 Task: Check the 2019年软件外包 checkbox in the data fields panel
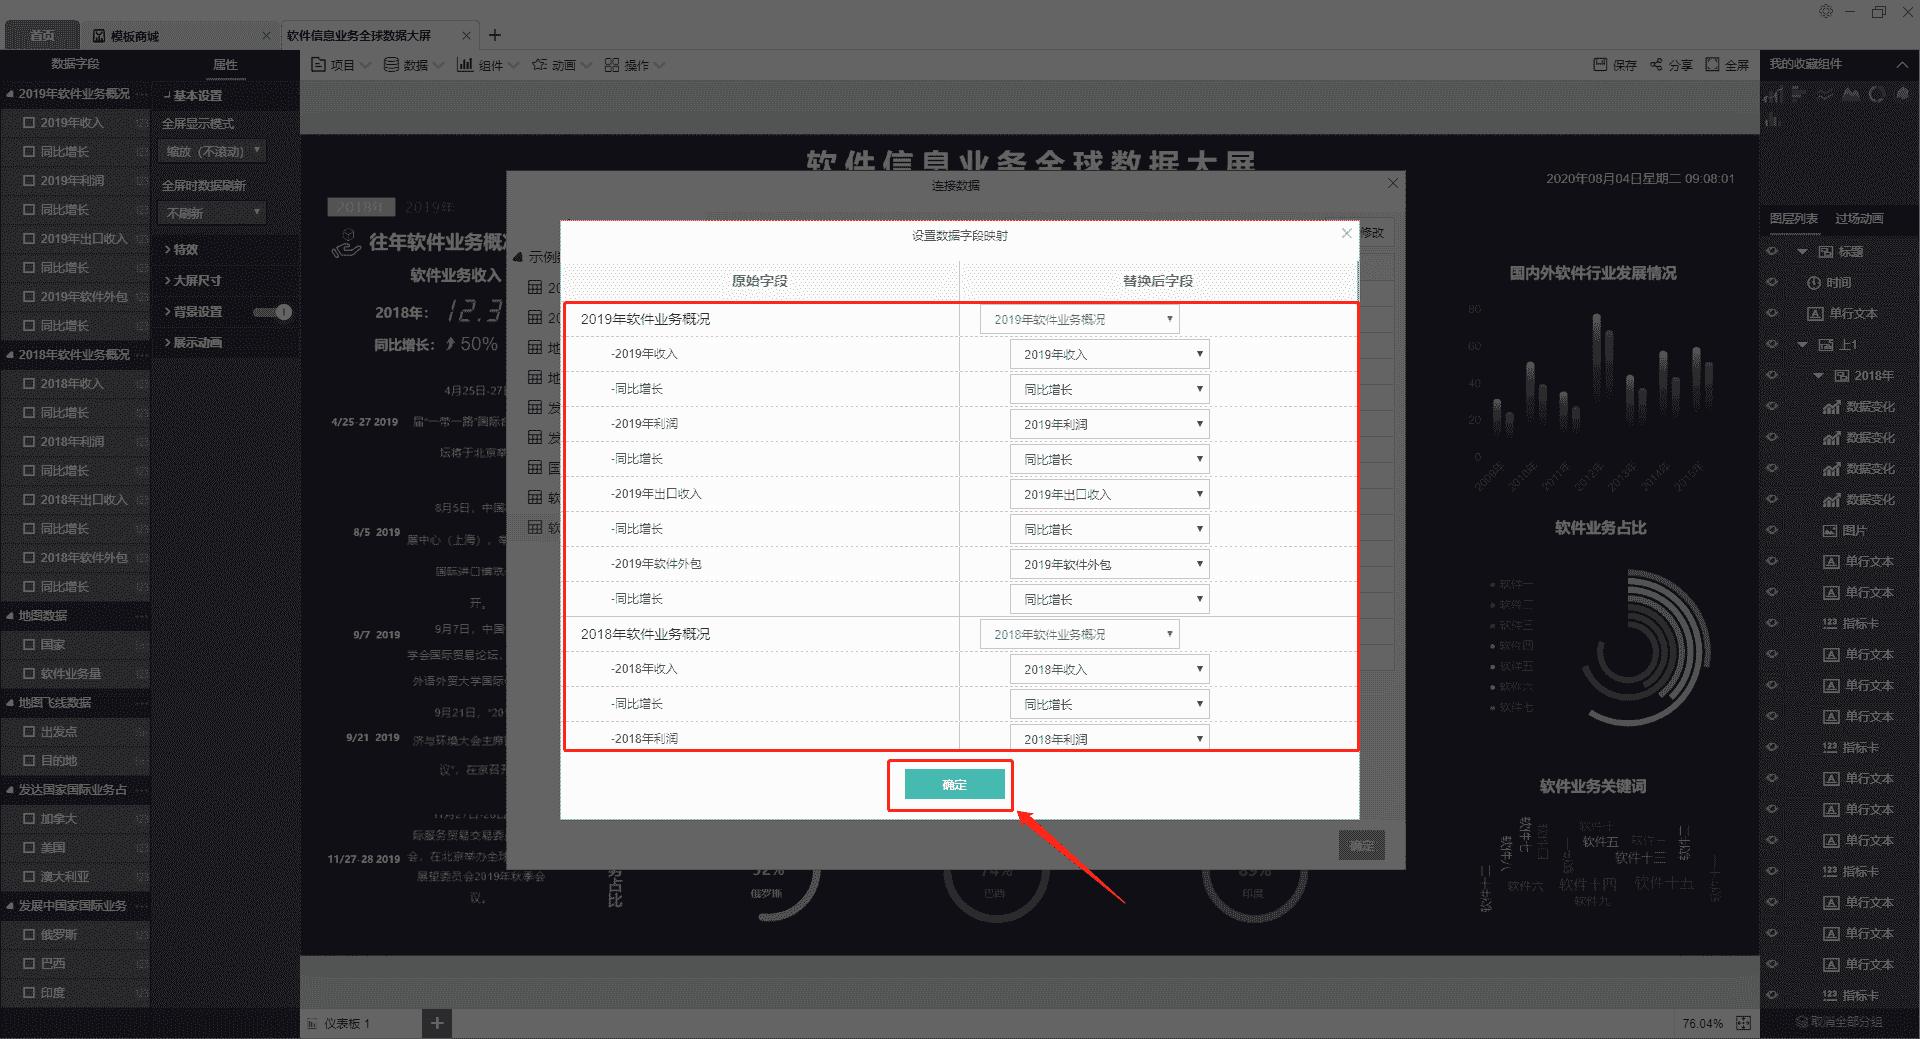pyautogui.click(x=29, y=297)
